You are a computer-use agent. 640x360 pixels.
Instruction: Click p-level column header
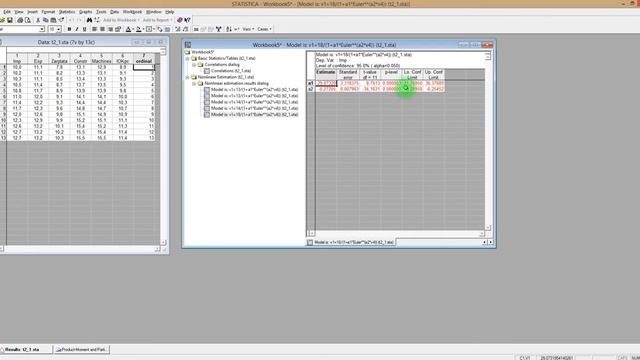tap(391, 74)
